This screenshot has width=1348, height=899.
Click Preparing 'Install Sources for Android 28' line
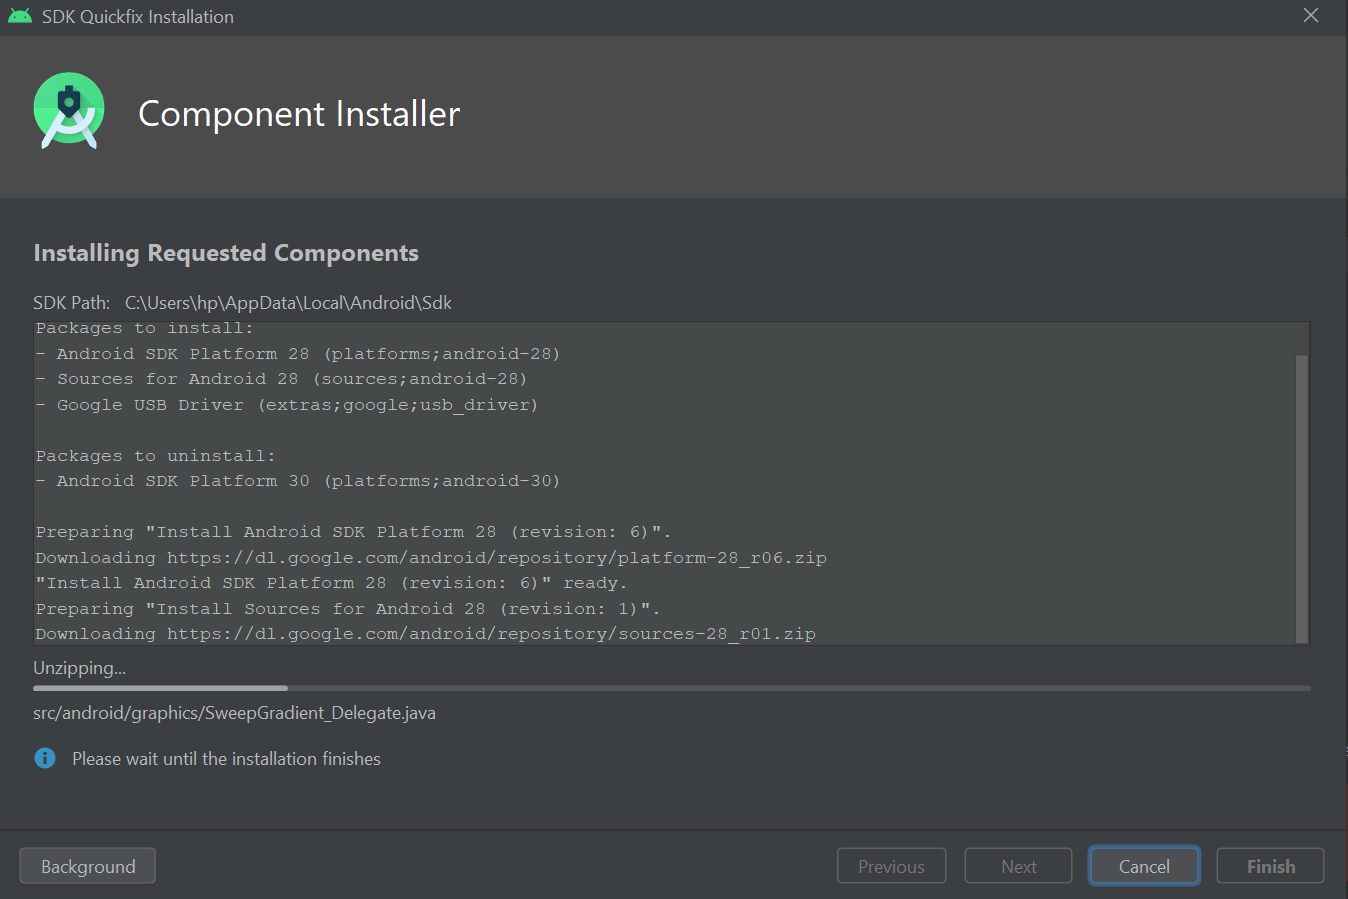pyautogui.click(x=348, y=609)
